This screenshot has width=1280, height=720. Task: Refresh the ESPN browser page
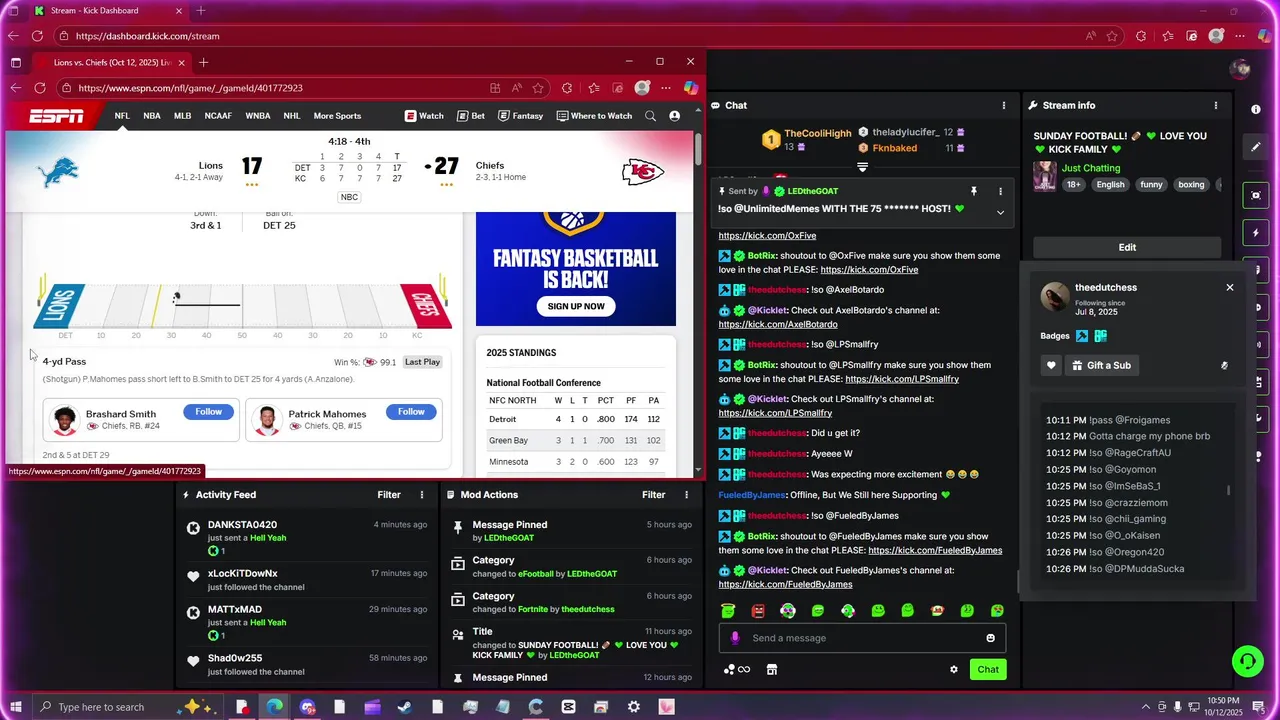pos(39,88)
